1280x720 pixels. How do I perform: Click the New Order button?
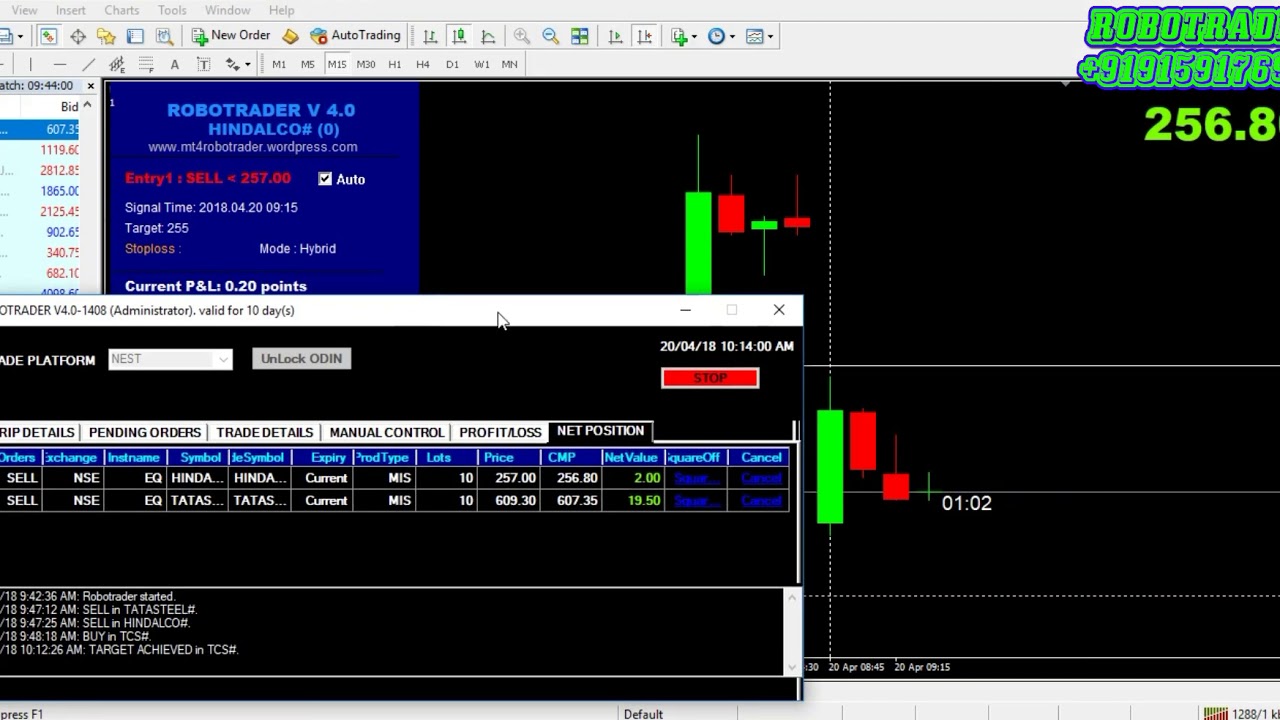(231, 36)
